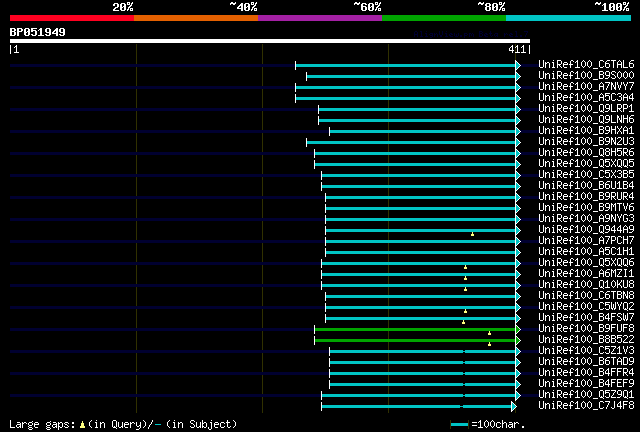
Task: Click the purple ~60% identity legend segment
Action: click(x=320, y=18)
